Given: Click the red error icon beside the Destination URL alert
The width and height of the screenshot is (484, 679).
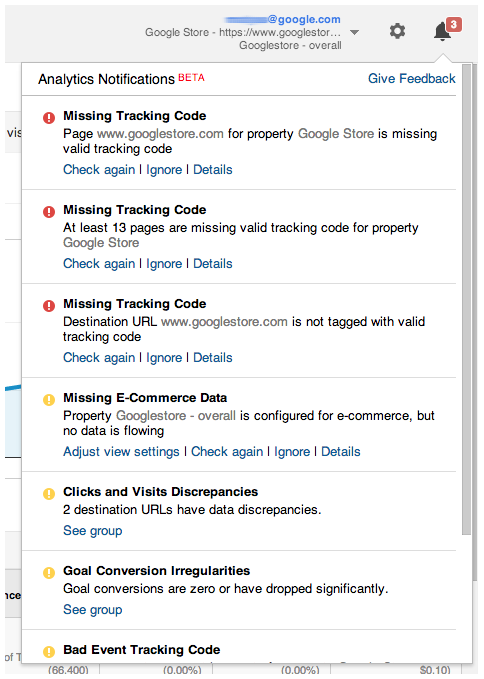Looking at the screenshot, I should (x=49, y=305).
